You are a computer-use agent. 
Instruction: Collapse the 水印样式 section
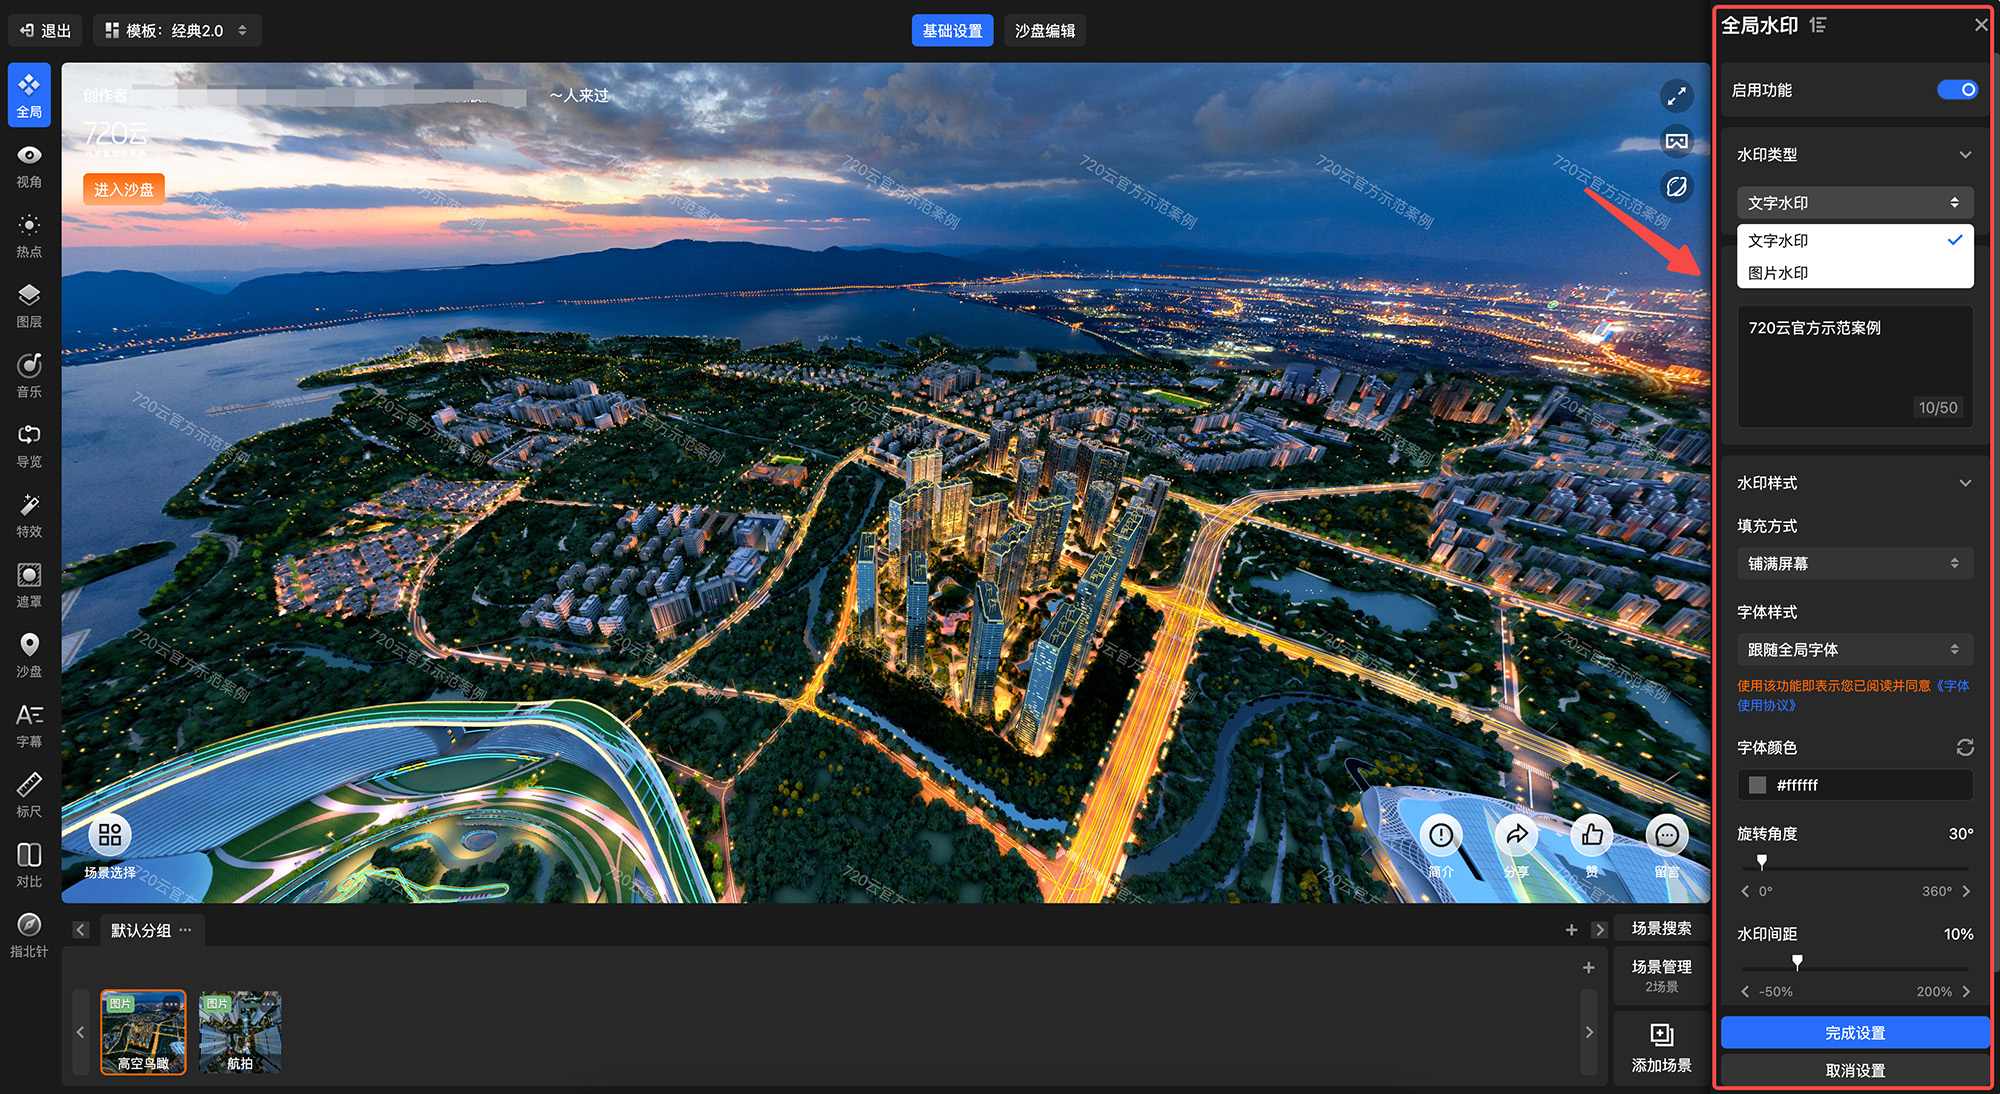[x=1965, y=483]
